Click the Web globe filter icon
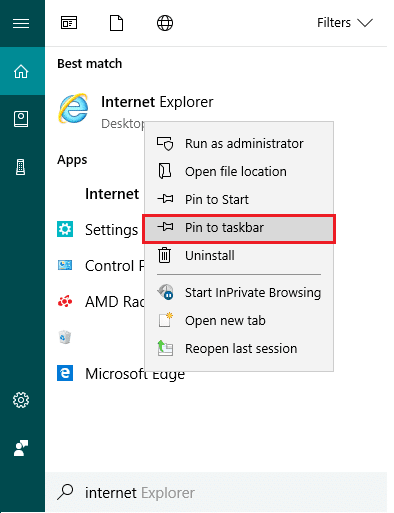The image size is (394, 513). click(x=165, y=23)
